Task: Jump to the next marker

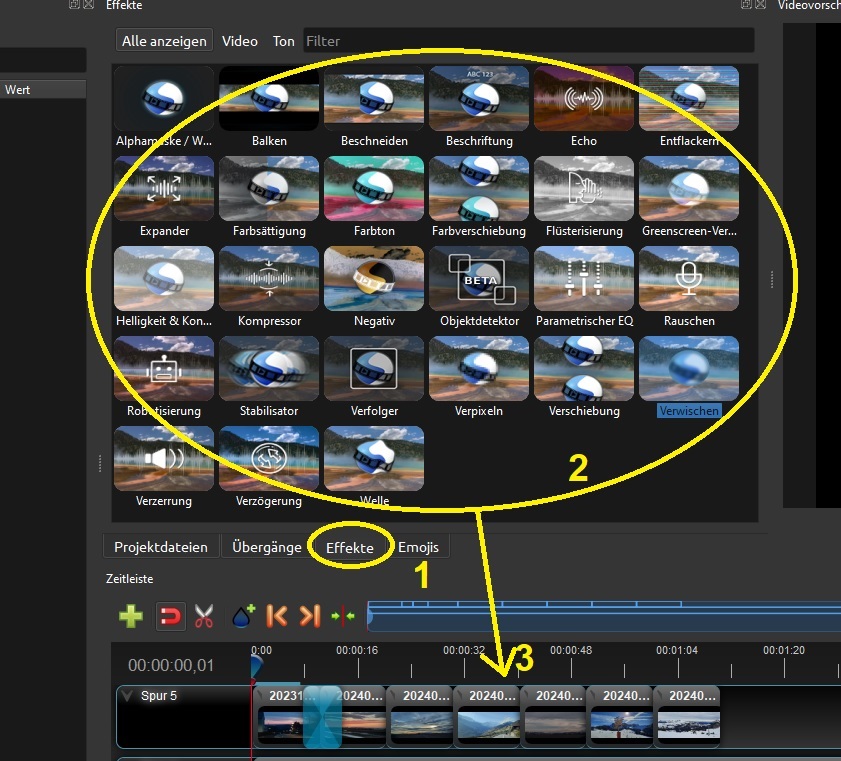Action: coord(310,616)
